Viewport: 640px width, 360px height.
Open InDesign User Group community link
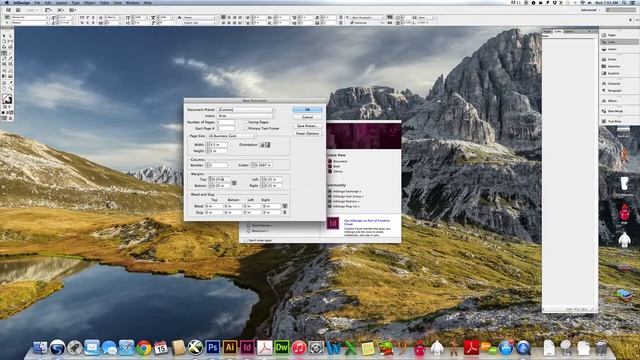(348, 196)
